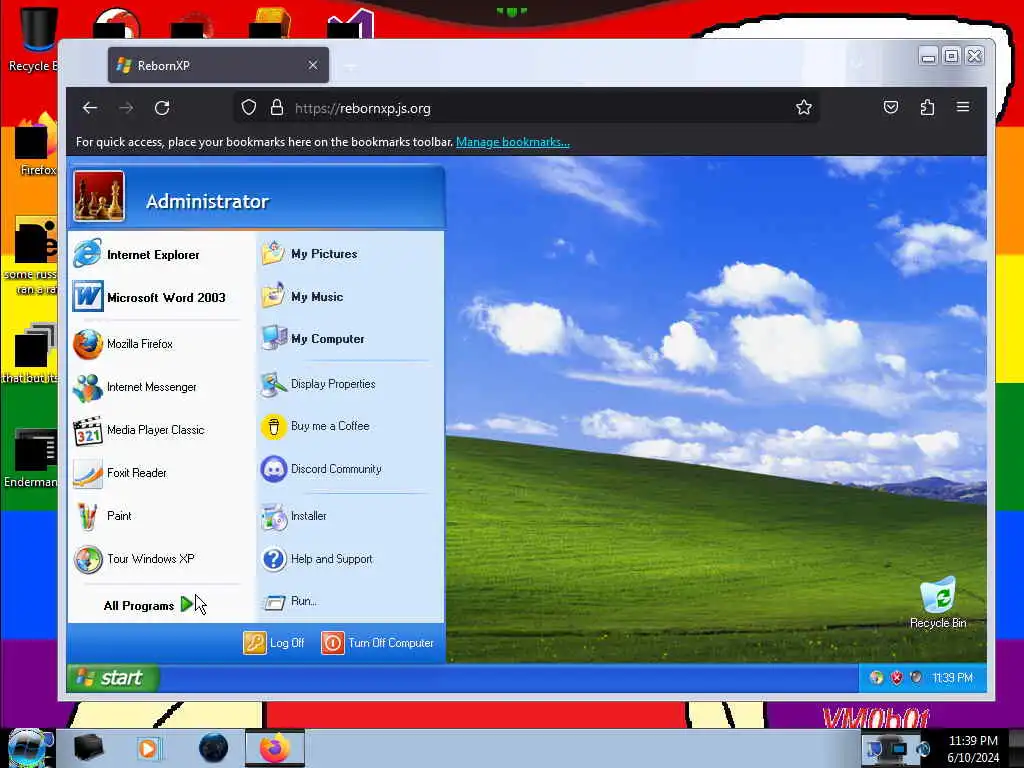Click Turn Off Computer
The image size is (1024, 768).
tap(377, 643)
